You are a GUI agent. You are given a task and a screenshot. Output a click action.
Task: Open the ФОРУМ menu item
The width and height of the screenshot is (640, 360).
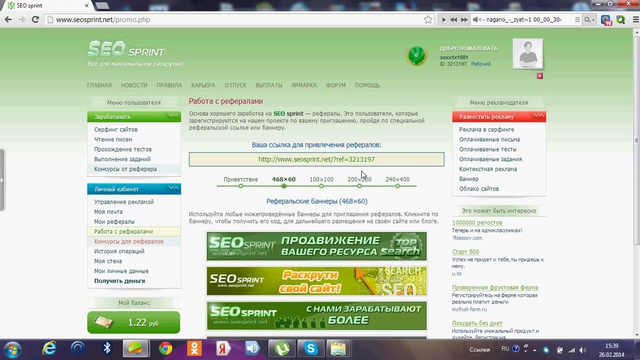pos(336,85)
